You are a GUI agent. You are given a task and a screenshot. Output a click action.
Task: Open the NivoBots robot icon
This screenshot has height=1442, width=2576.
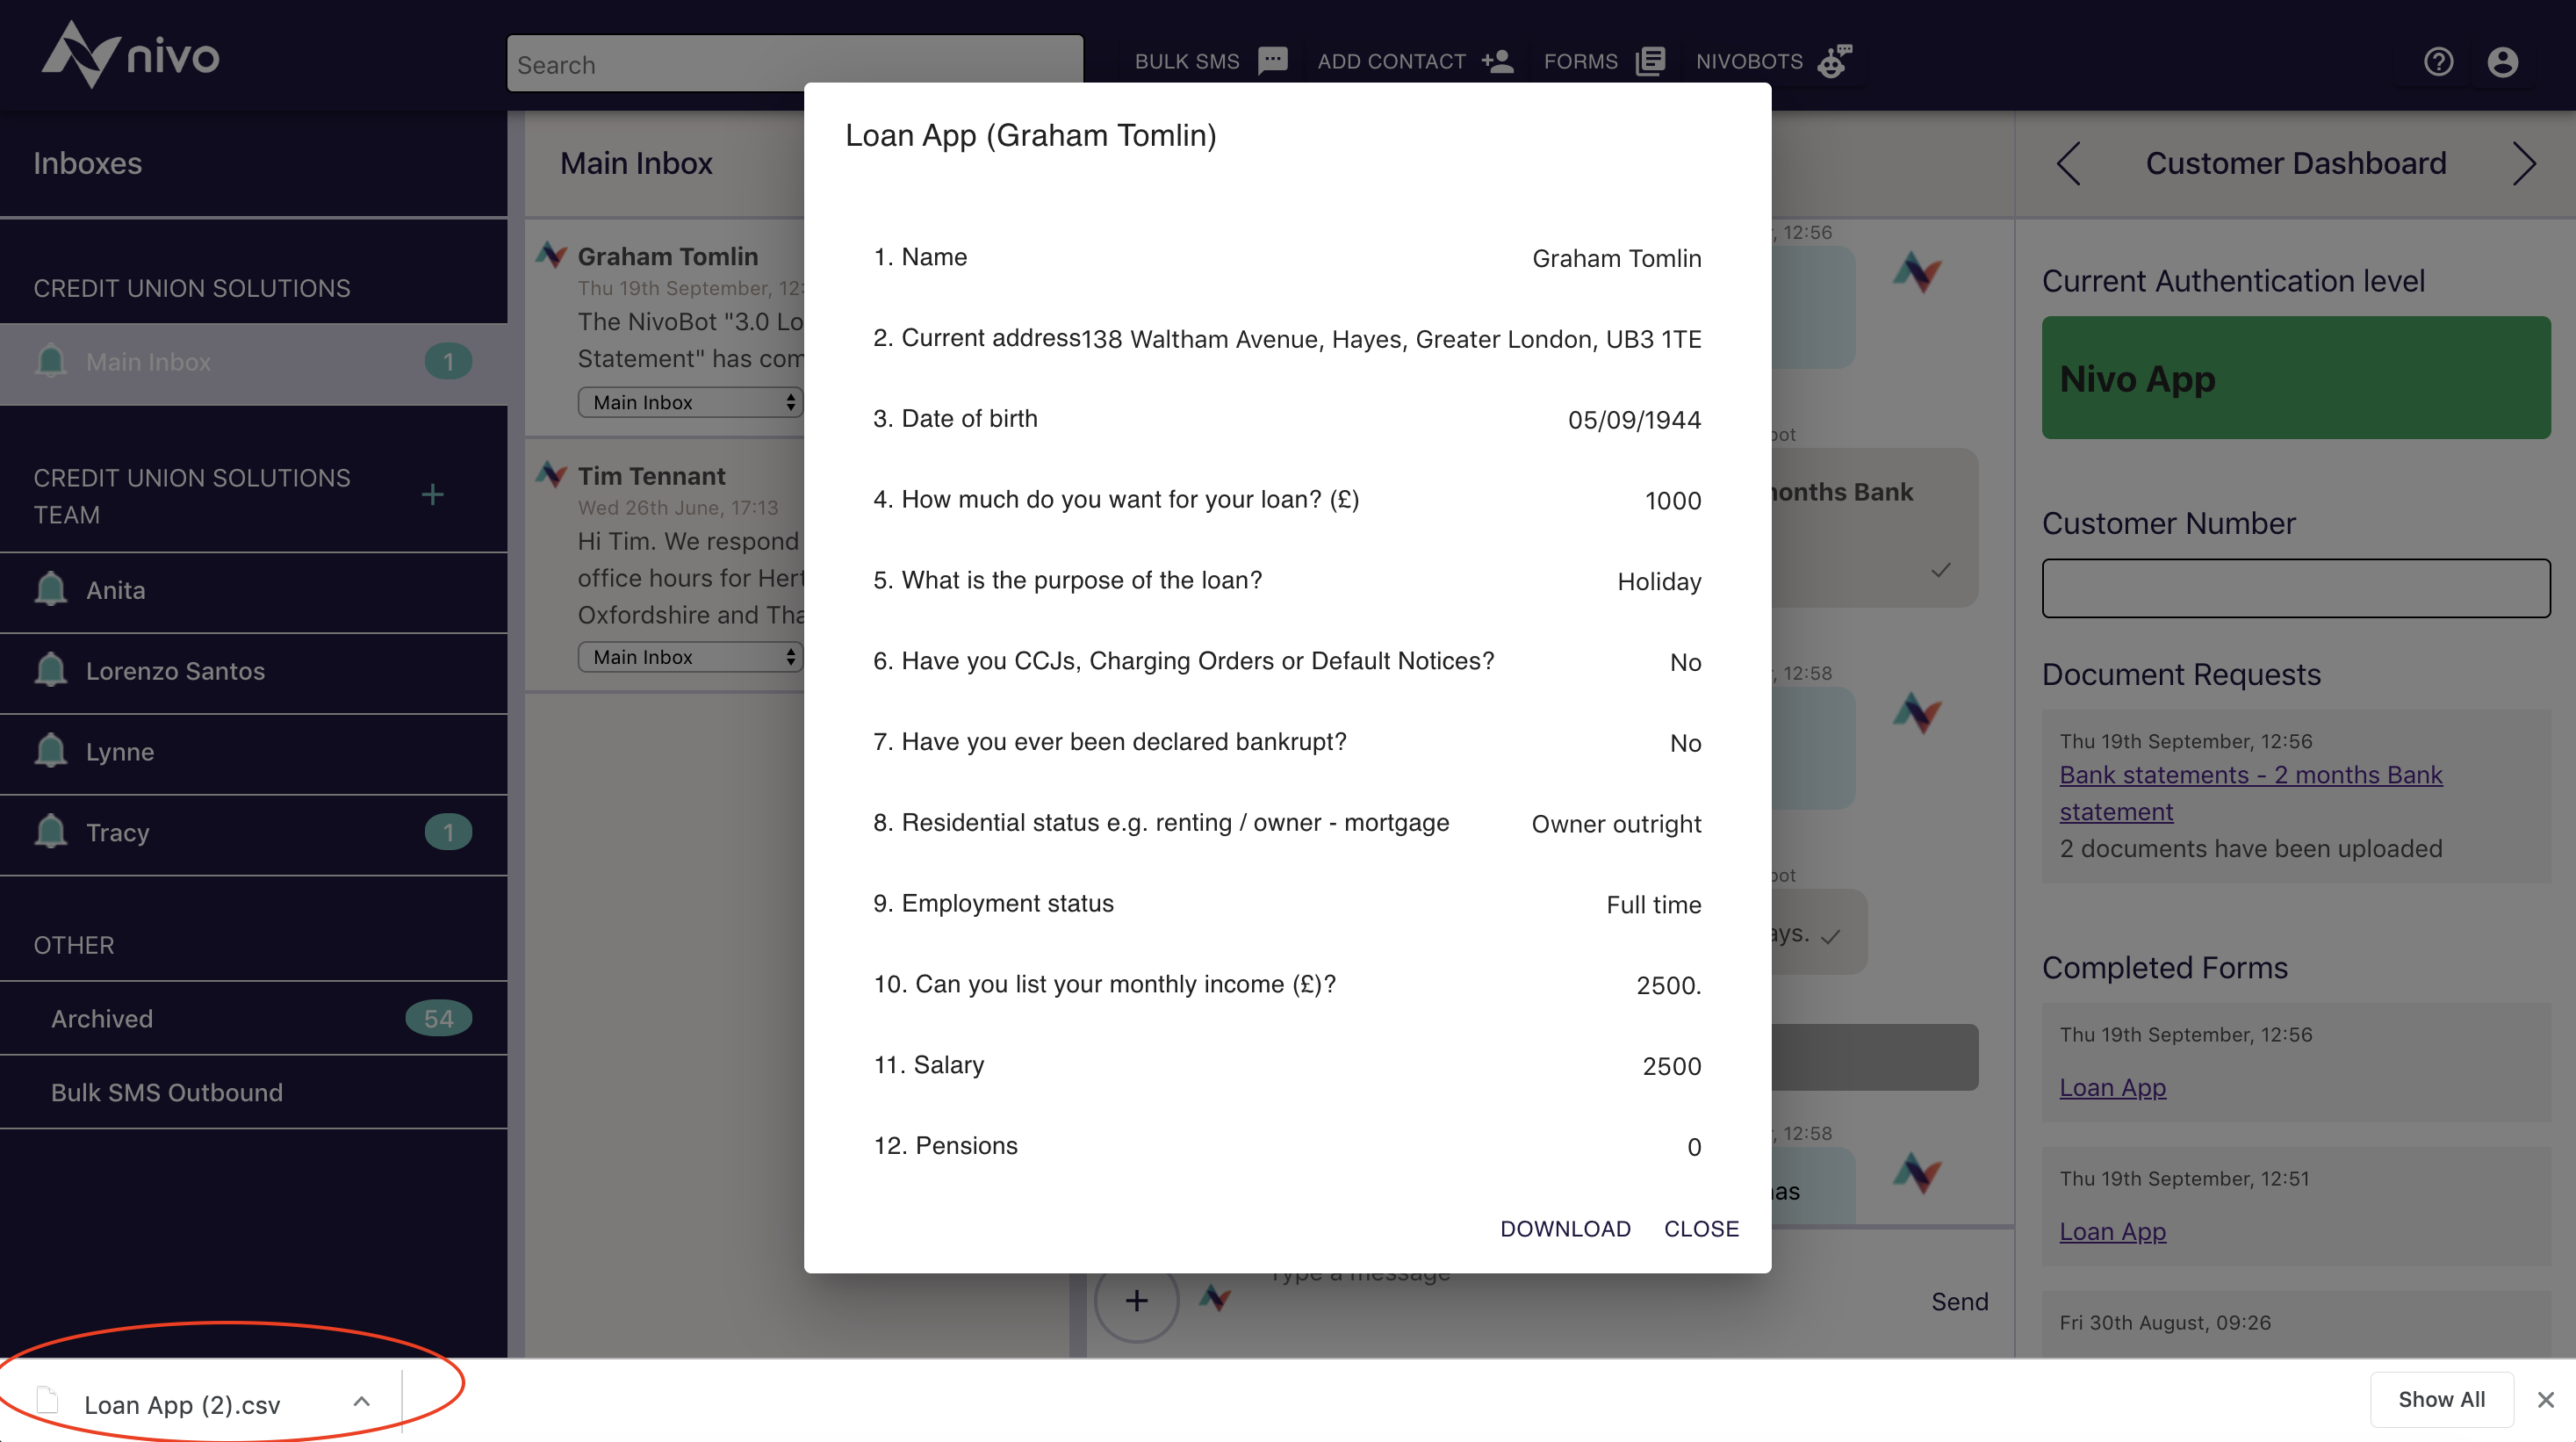coord(1834,61)
